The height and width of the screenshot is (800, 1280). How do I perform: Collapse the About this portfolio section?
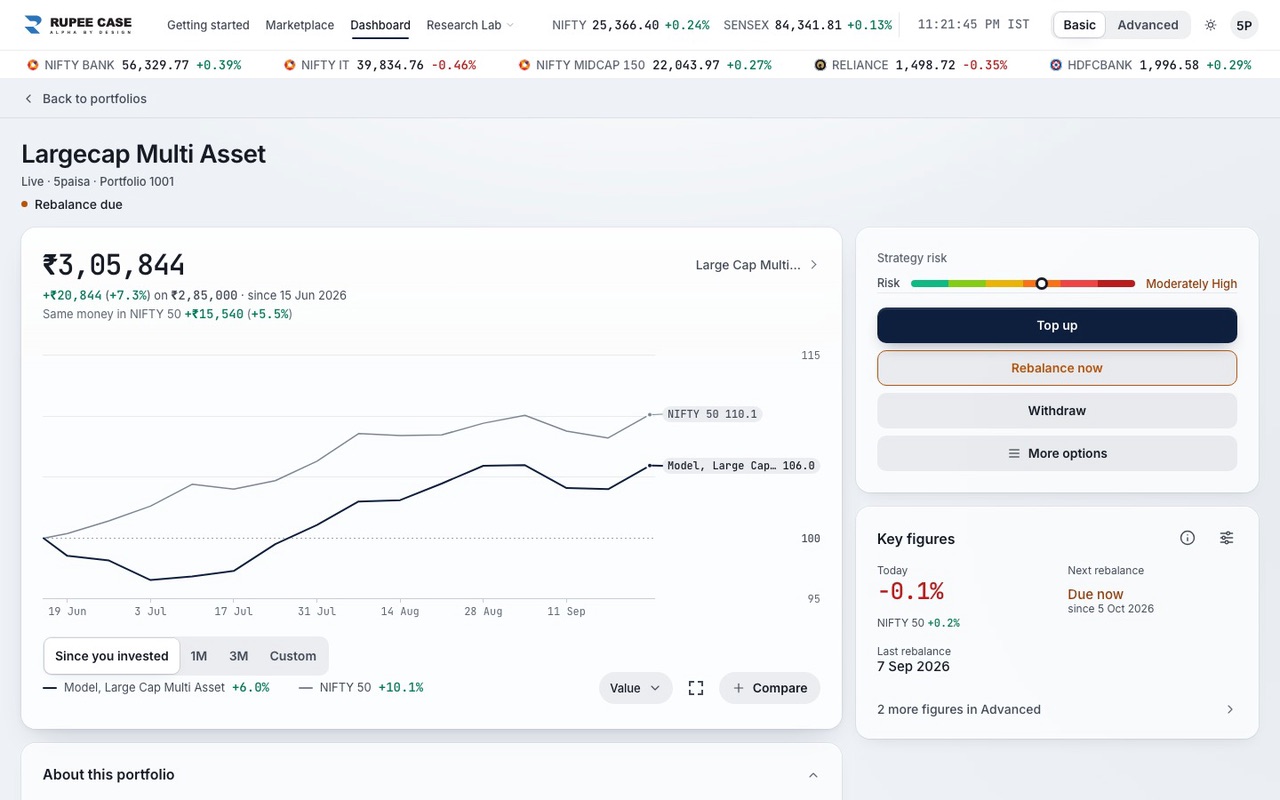[x=813, y=775]
